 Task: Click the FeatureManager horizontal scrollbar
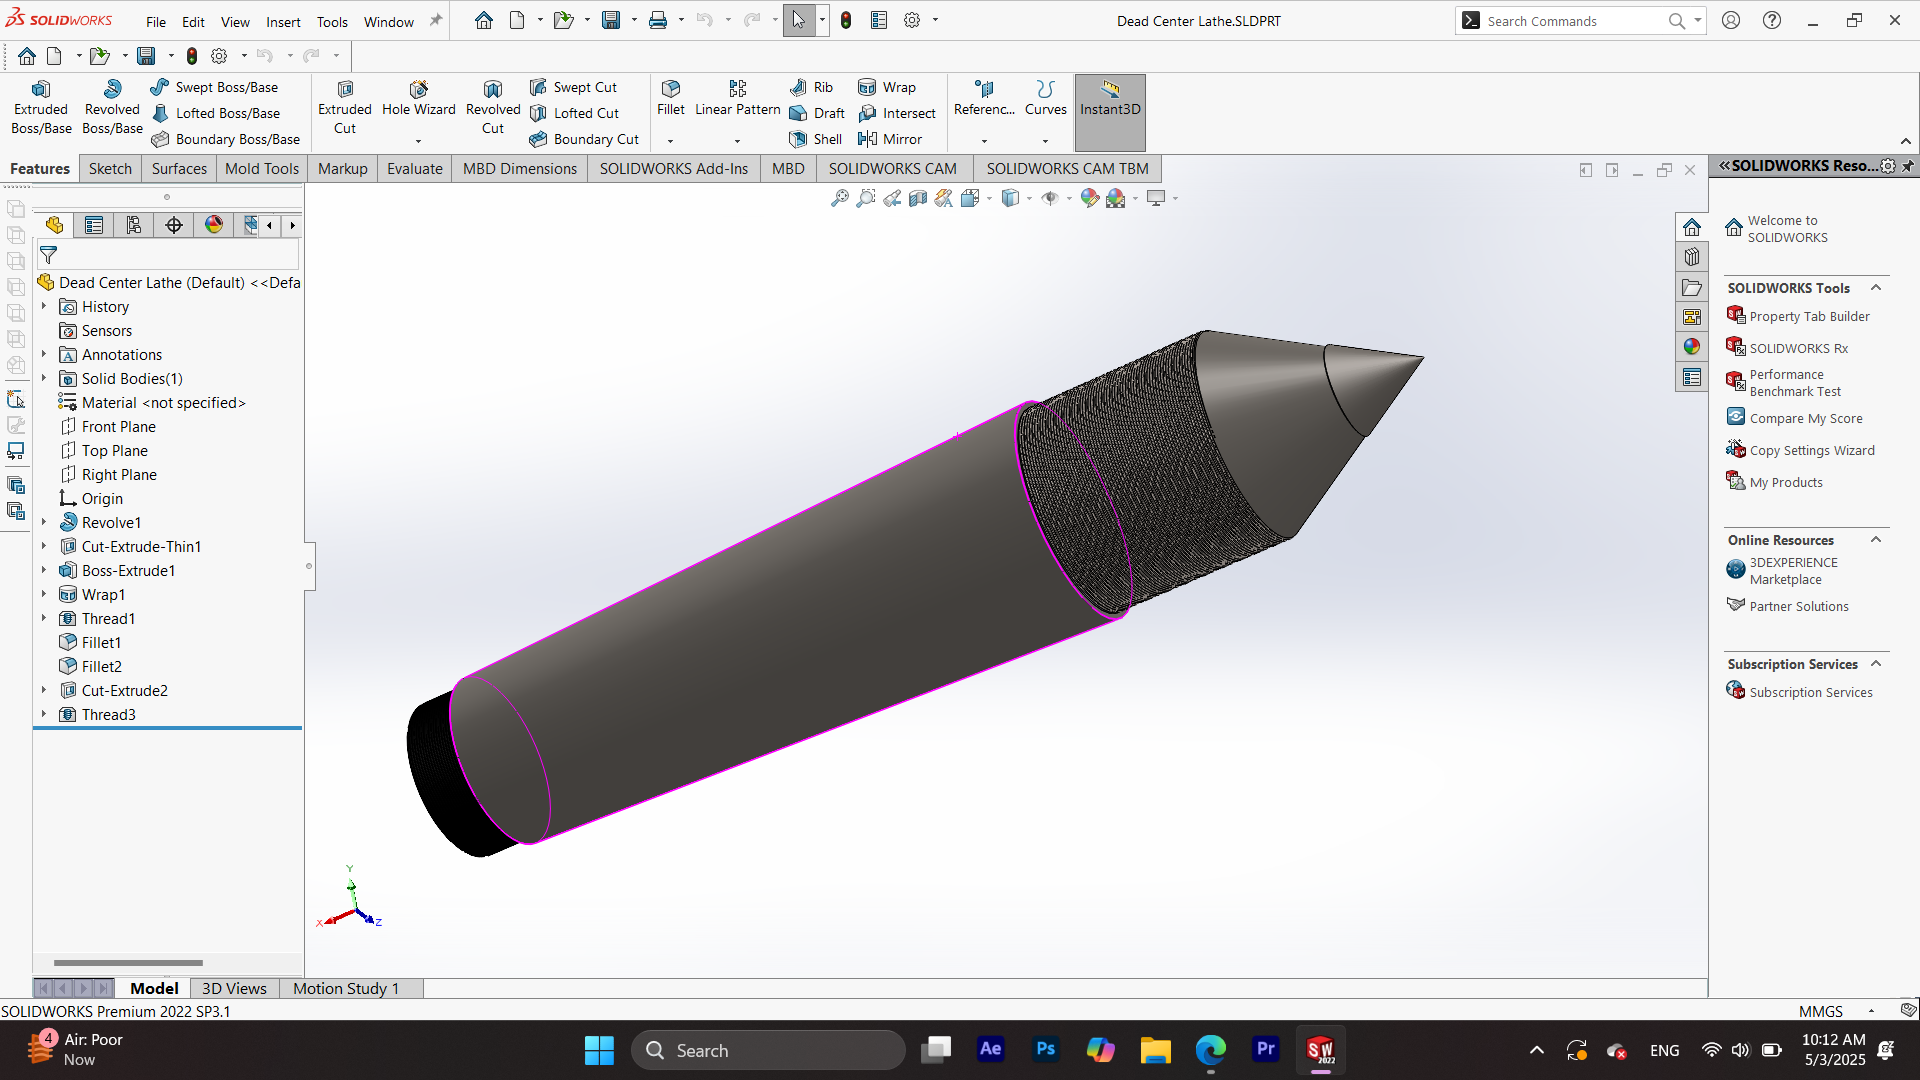coord(128,963)
